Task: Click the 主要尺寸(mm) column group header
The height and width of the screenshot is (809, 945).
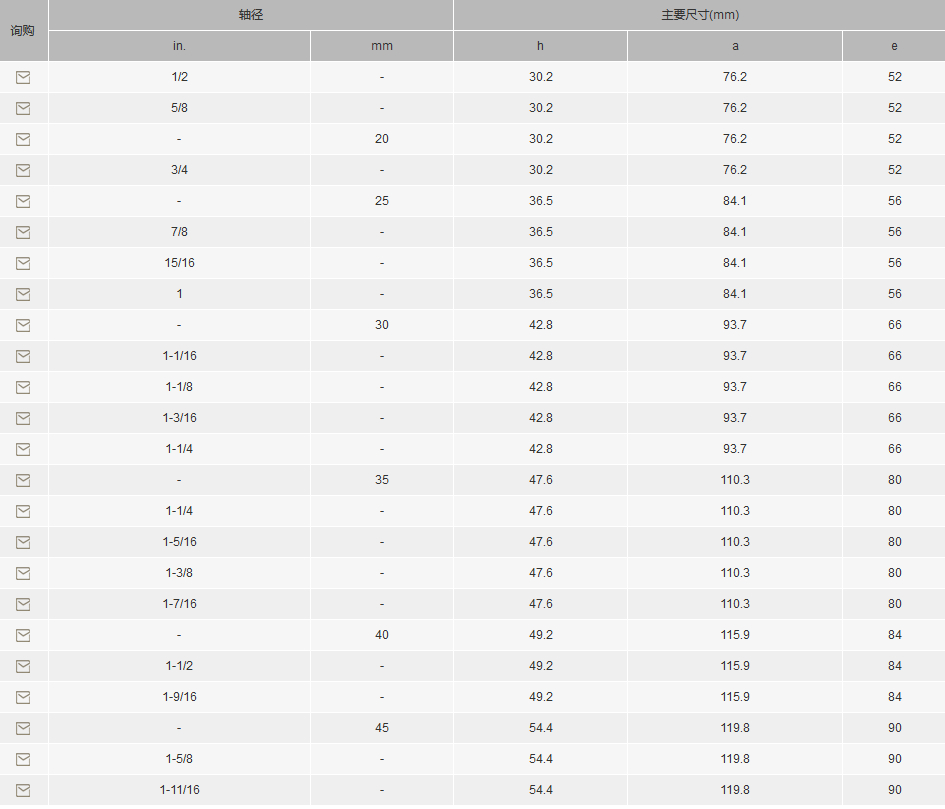Action: 700,15
